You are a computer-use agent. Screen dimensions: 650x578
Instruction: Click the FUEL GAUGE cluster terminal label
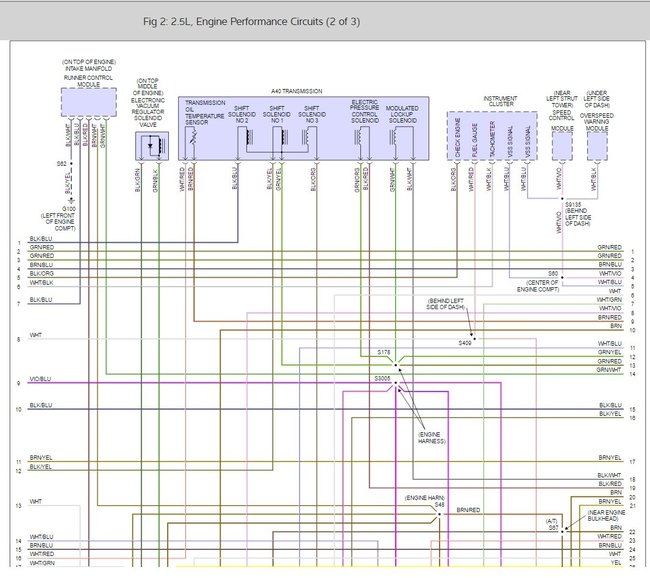click(475, 140)
